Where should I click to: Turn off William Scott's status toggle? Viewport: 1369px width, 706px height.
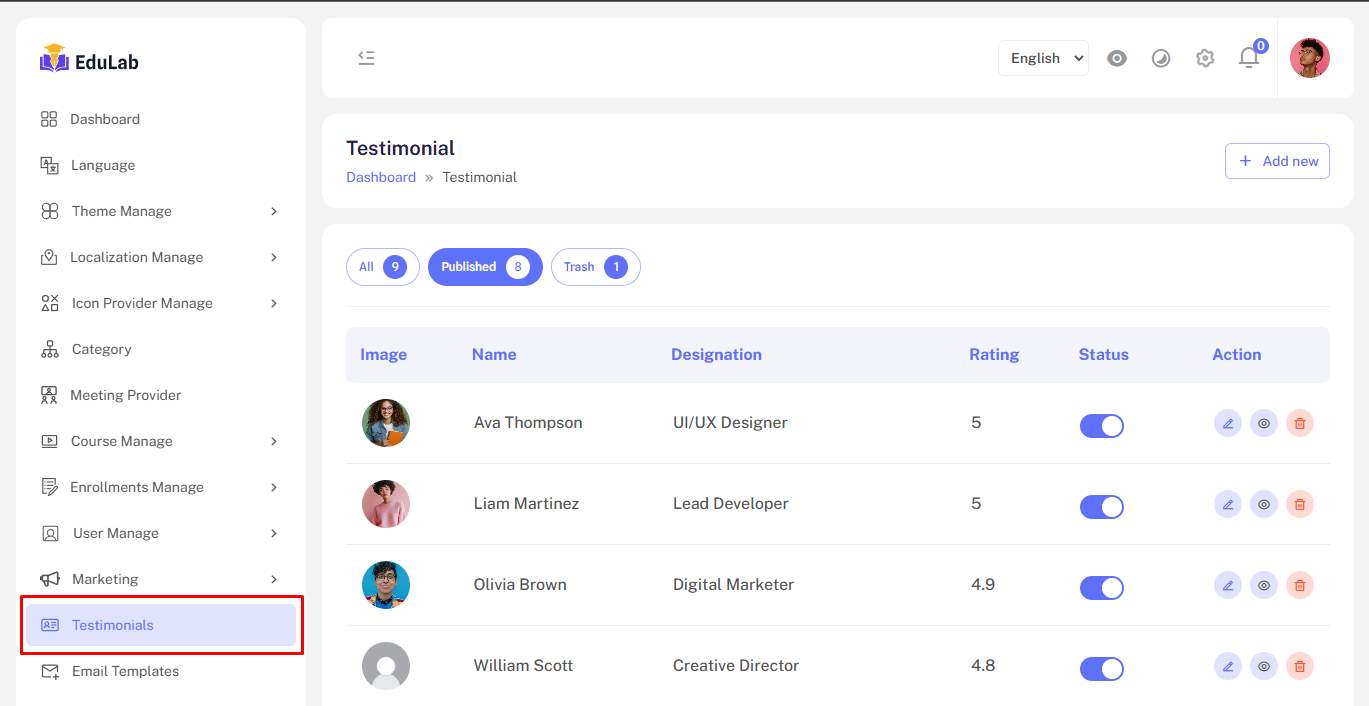pos(1101,669)
